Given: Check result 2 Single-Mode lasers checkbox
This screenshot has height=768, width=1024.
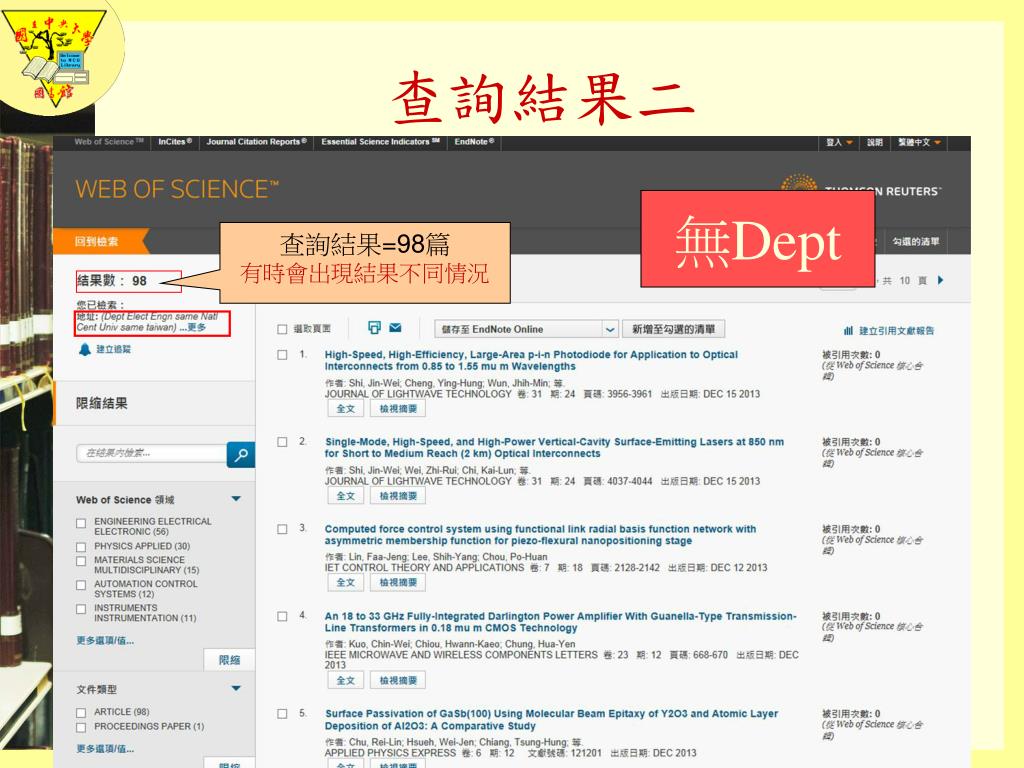Looking at the screenshot, I should pos(282,442).
